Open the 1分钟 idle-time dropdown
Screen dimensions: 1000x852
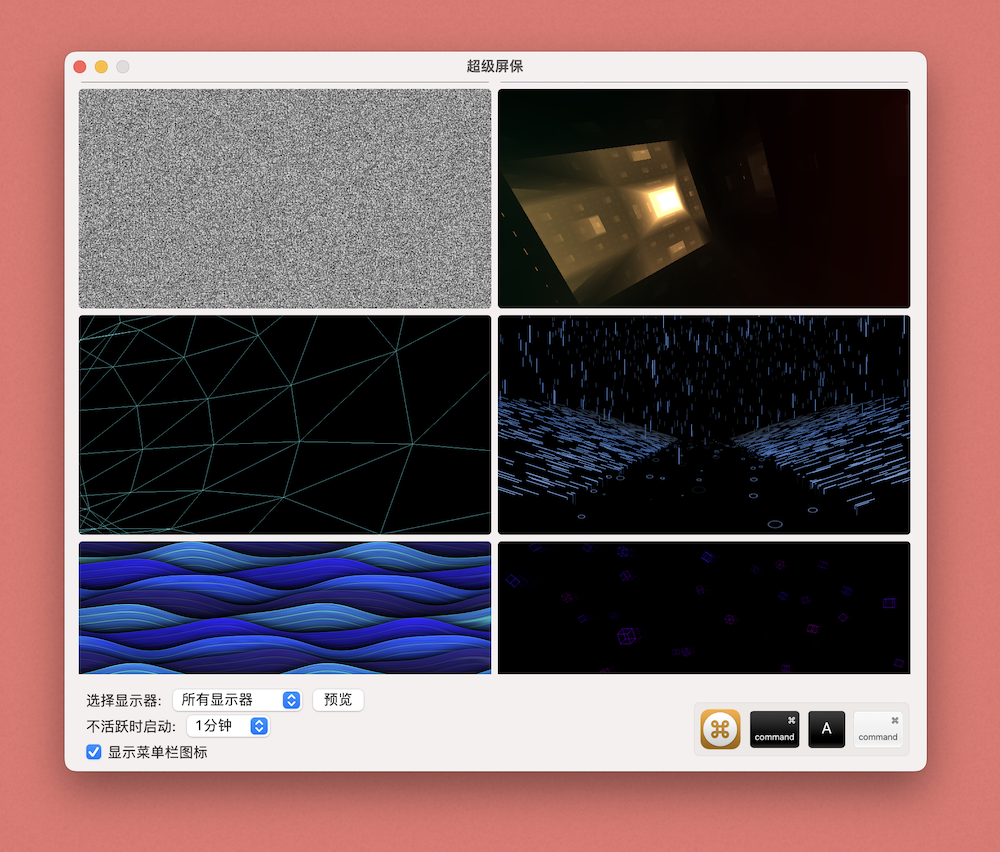click(x=228, y=726)
